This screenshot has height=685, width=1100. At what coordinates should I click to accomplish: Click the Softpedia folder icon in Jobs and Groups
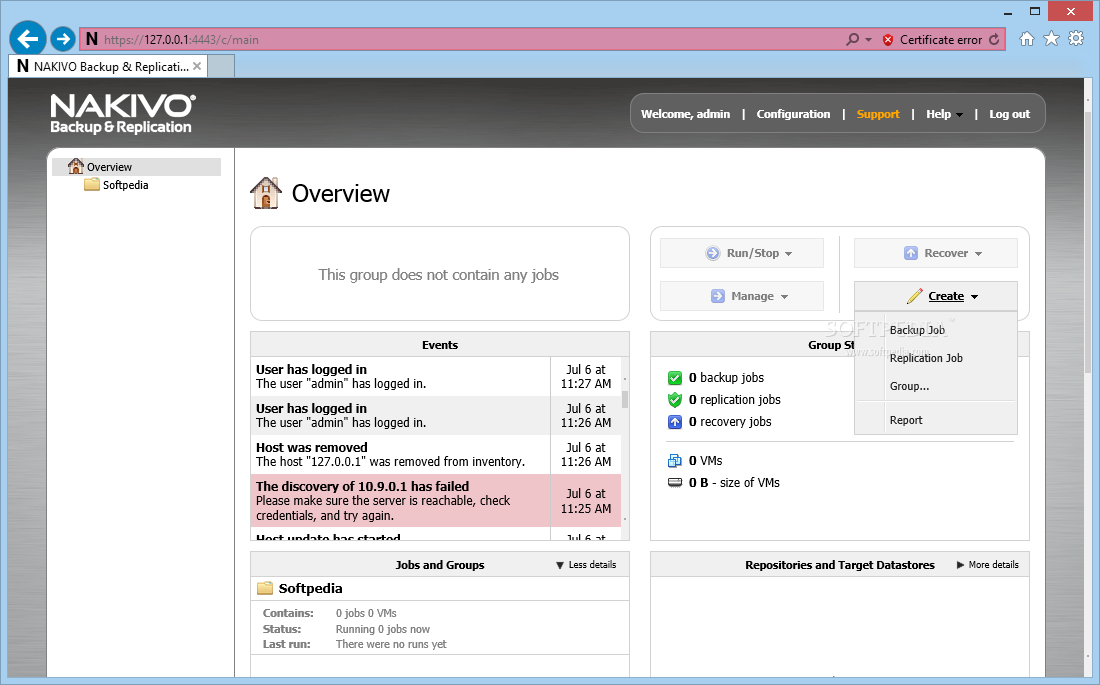[x=264, y=588]
